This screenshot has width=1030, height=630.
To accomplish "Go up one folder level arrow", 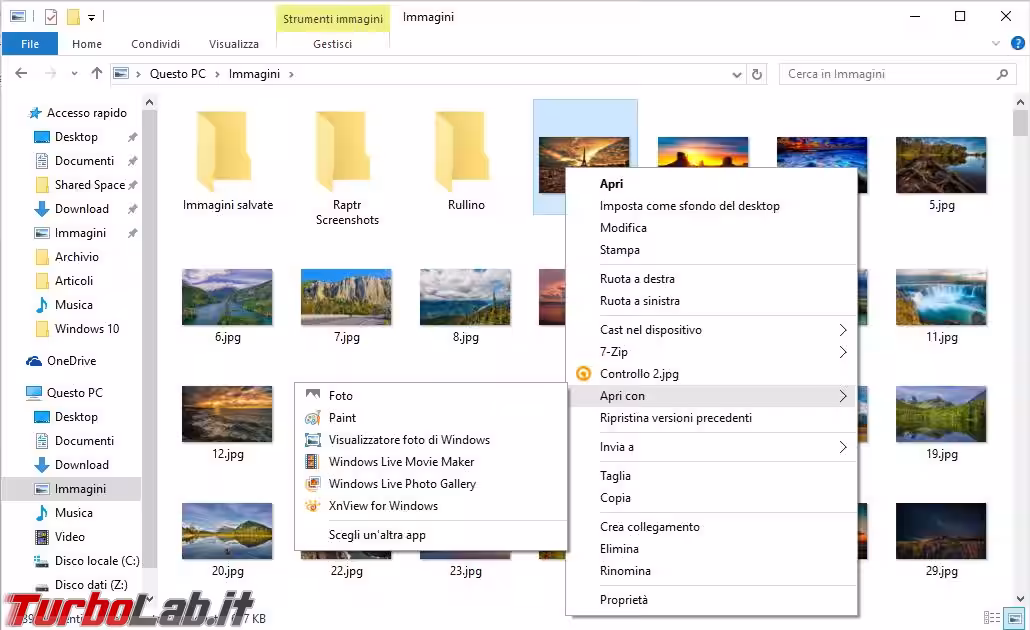I will coord(96,74).
